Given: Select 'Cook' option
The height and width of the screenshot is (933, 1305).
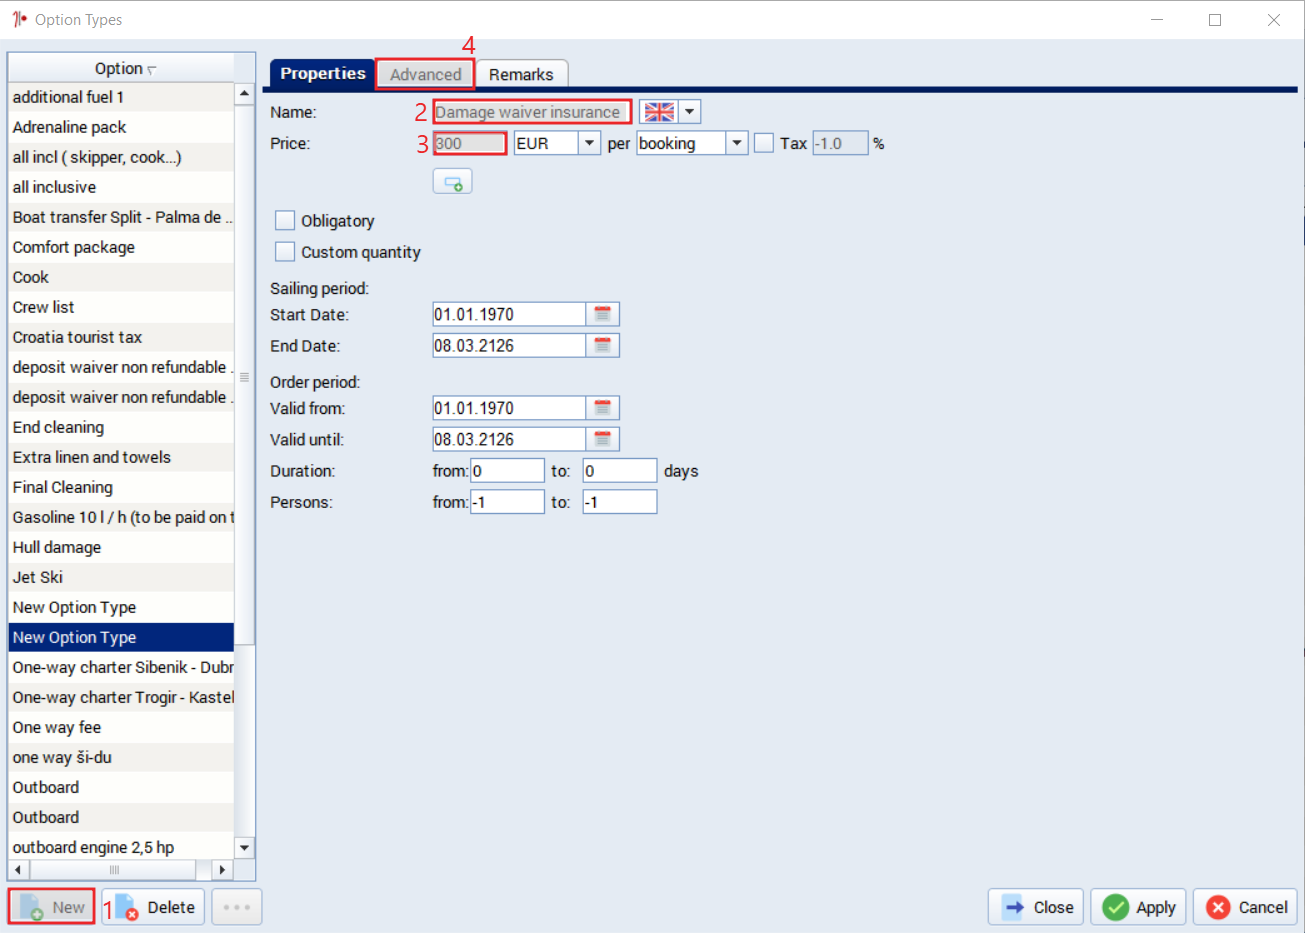Looking at the screenshot, I should 121,277.
